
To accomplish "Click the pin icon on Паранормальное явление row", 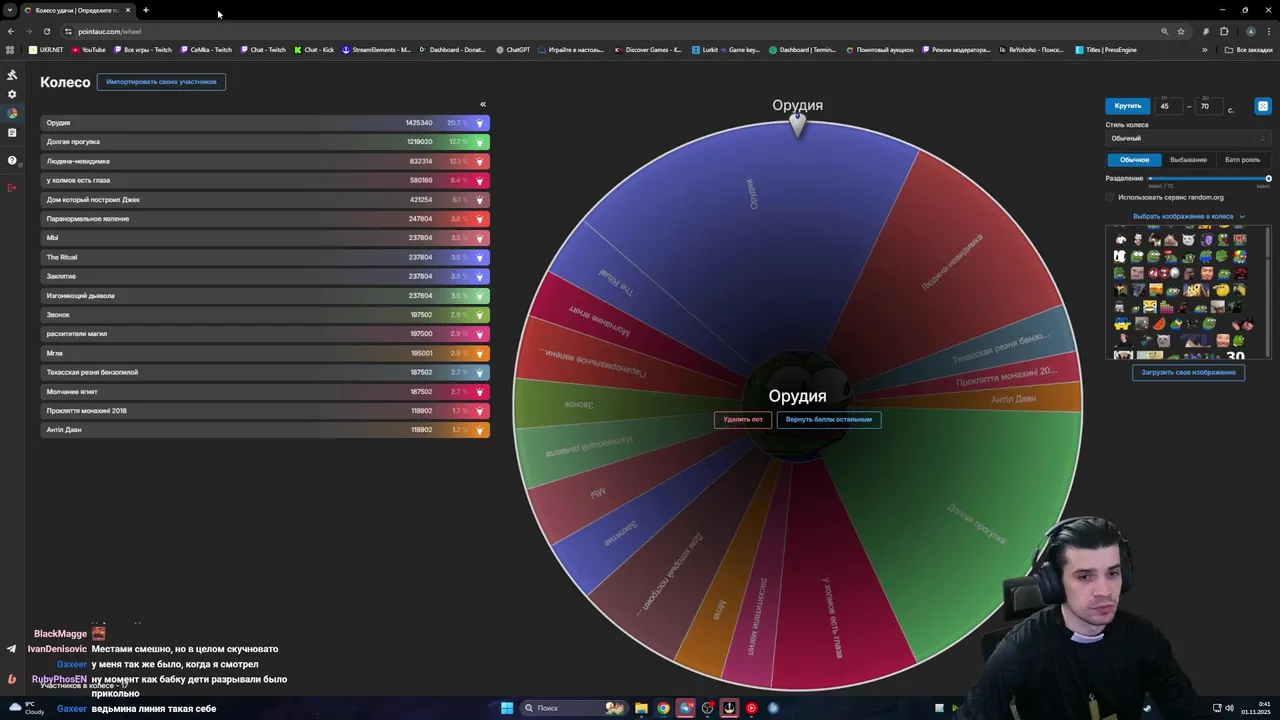I will click(480, 219).
